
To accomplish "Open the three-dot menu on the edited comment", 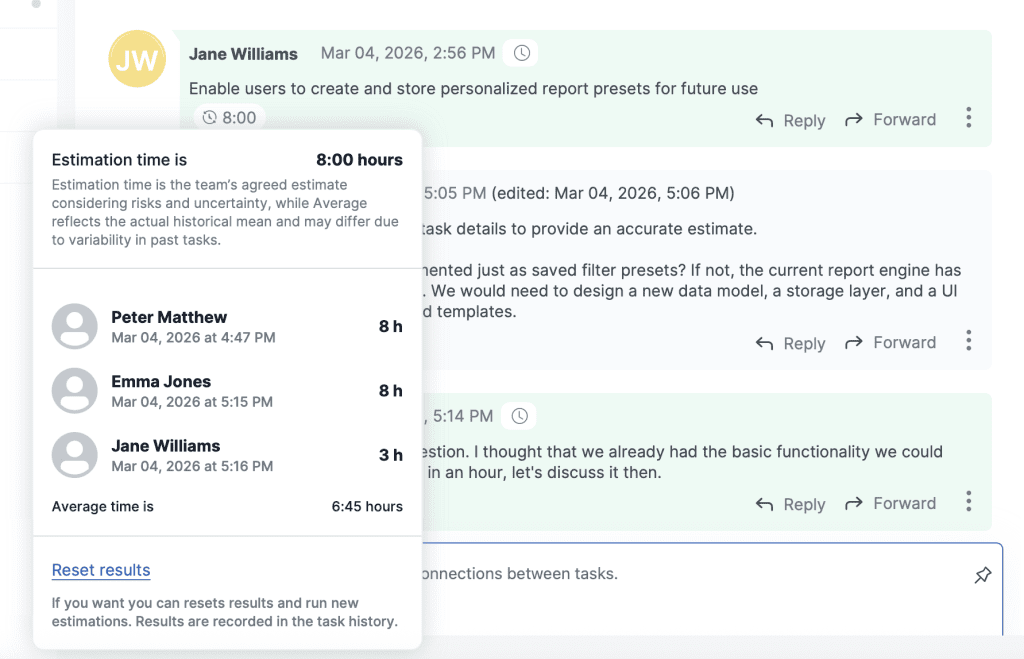I will [968, 340].
